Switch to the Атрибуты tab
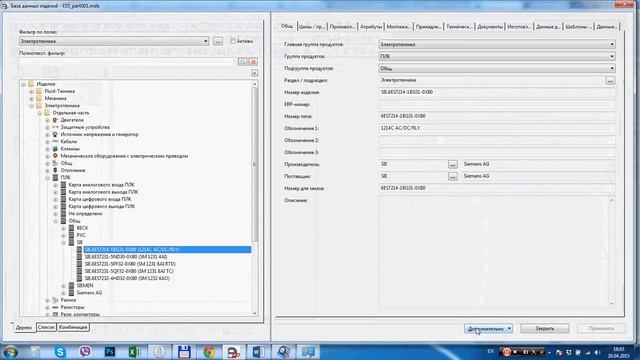 [x=371, y=27]
